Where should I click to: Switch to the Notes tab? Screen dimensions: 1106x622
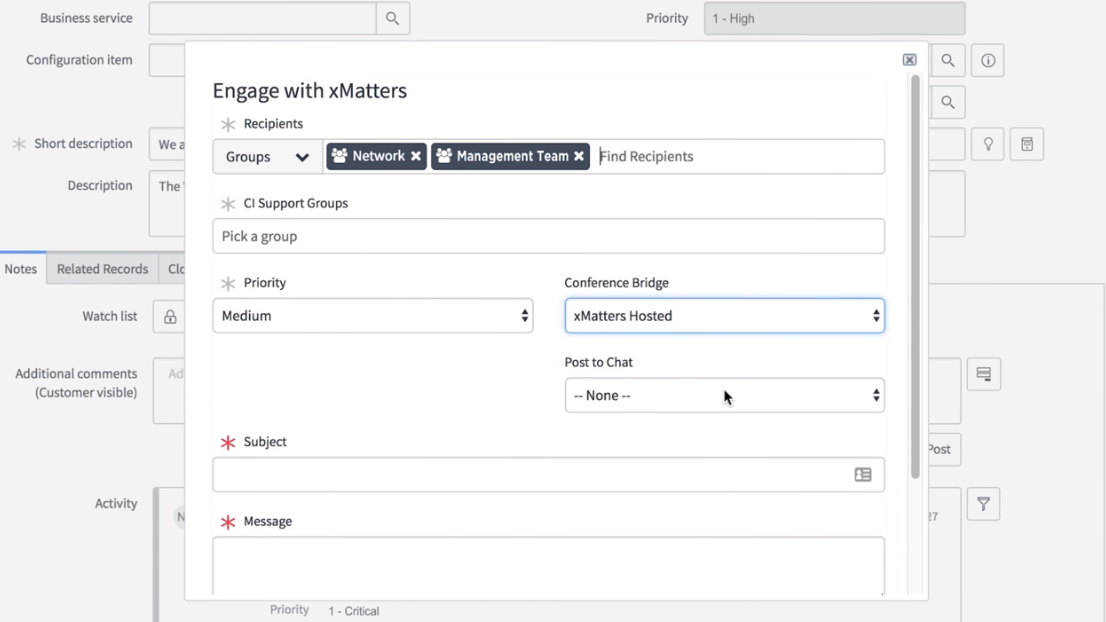(x=21, y=269)
